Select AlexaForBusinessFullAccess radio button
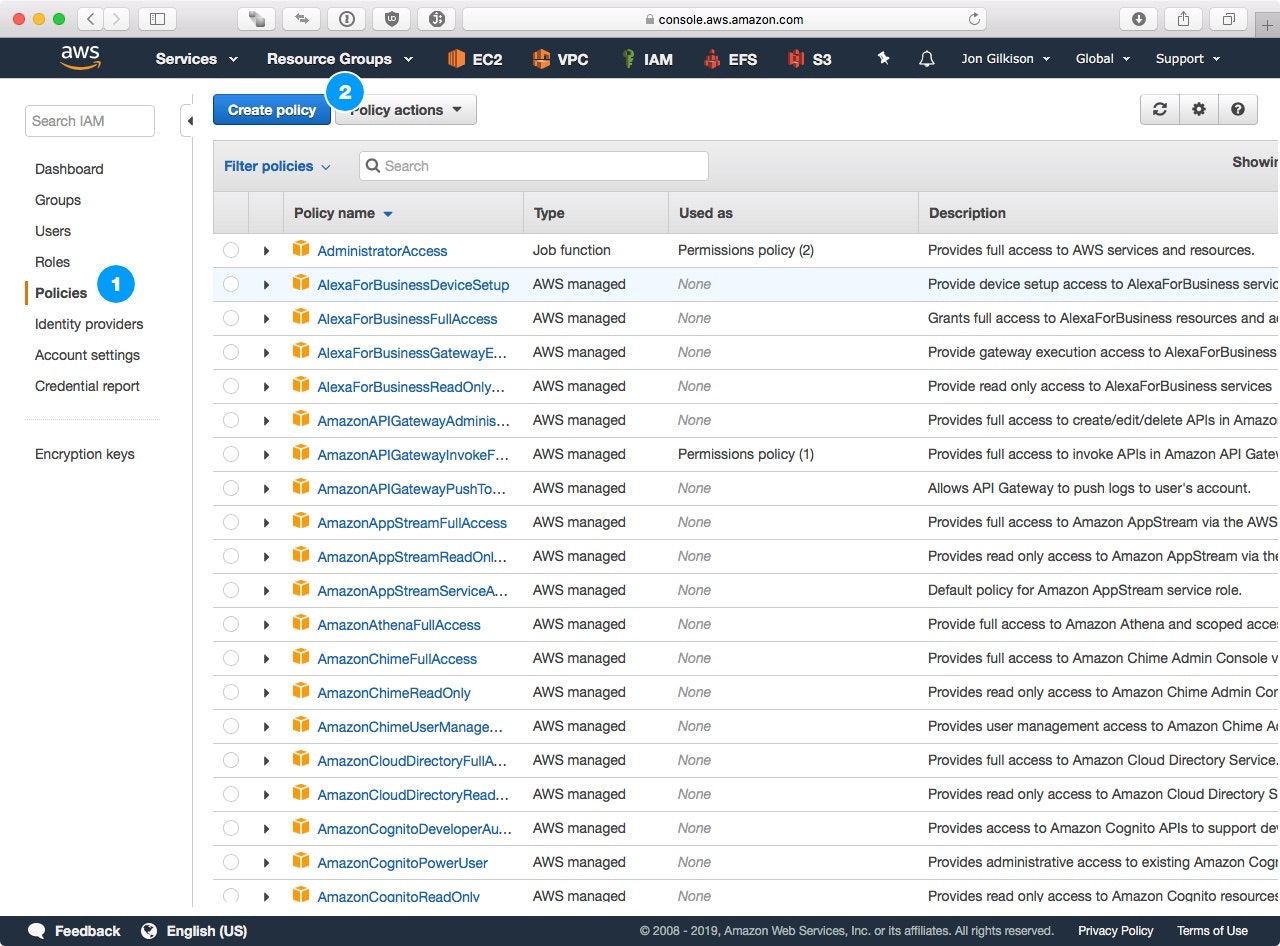The image size is (1280, 946). pyautogui.click(x=231, y=318)
